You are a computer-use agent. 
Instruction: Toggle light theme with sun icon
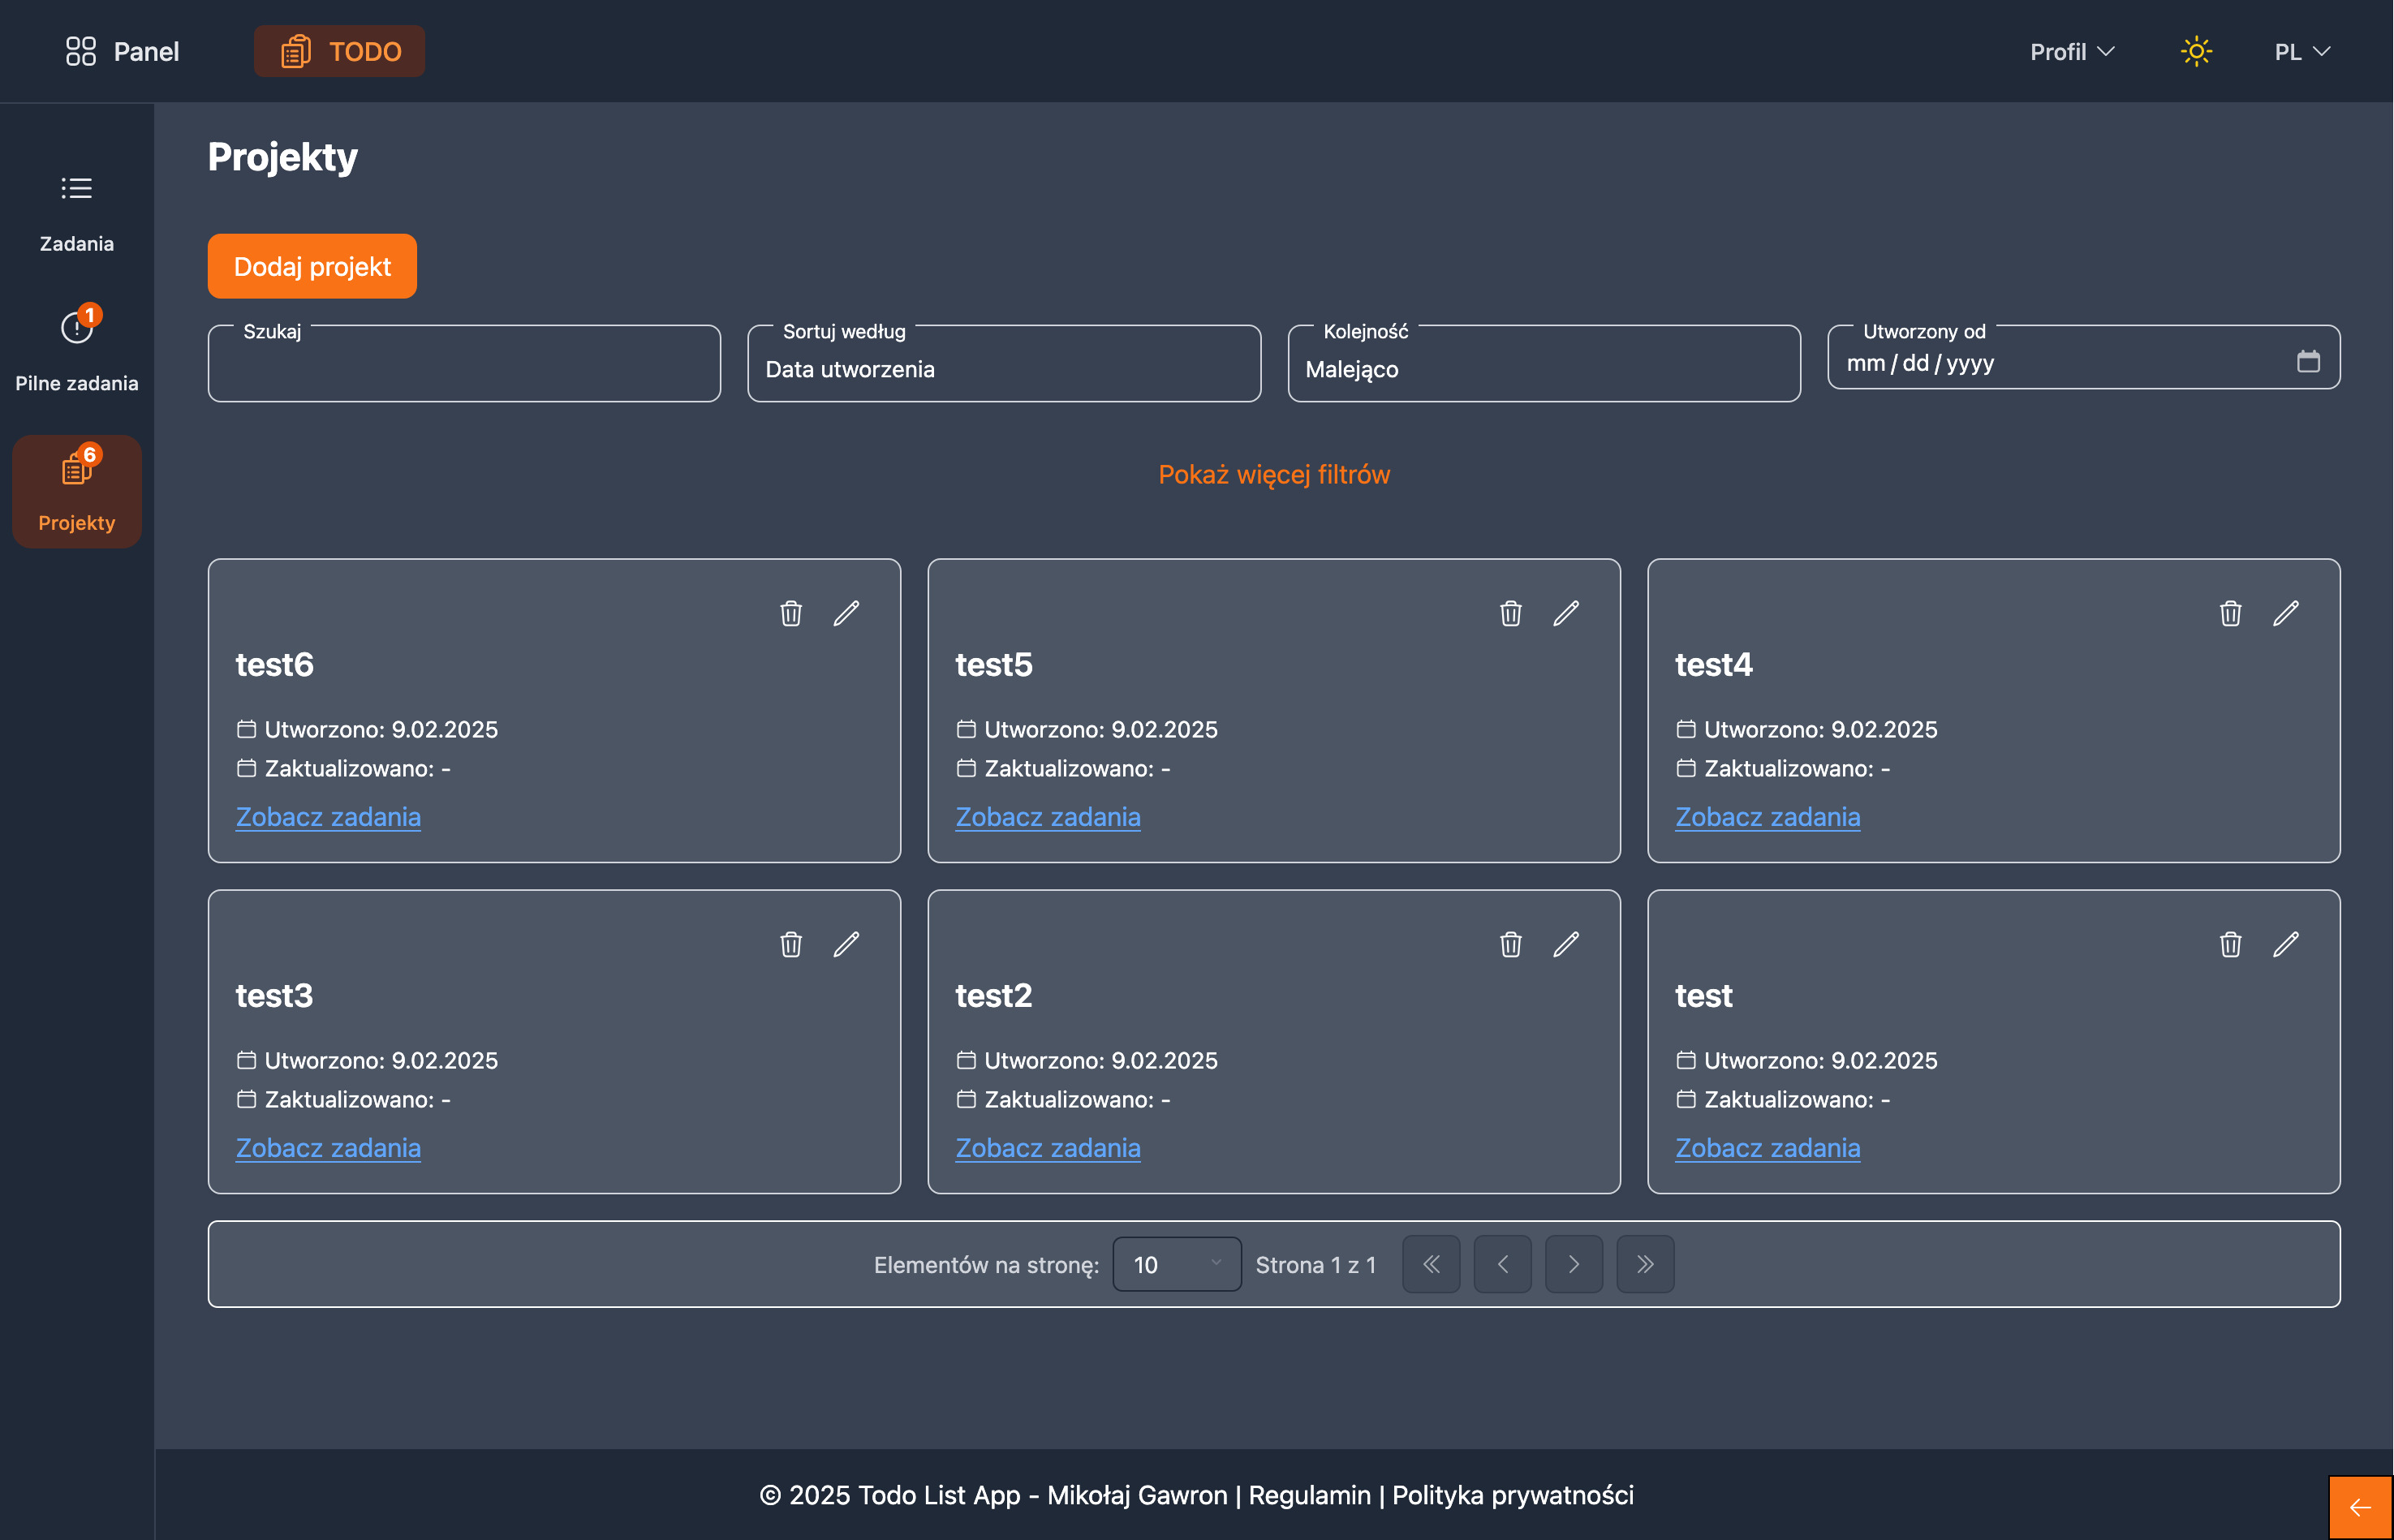point(2195,51)
